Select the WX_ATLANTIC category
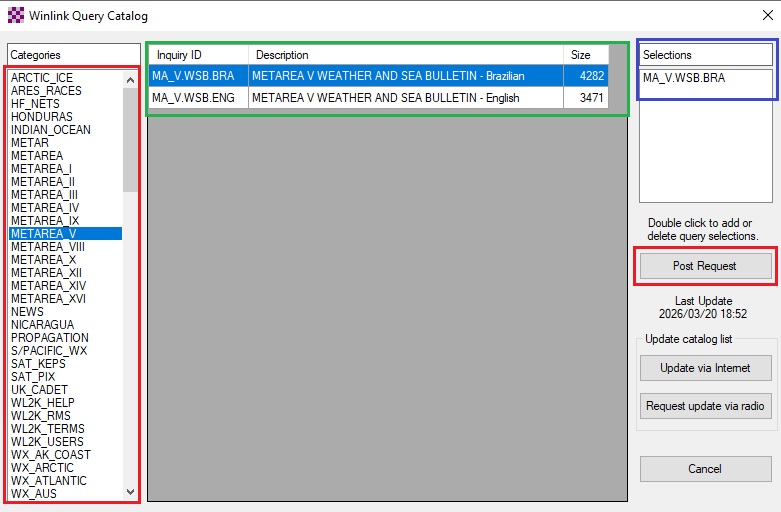The image size is (781, 512). pos(48,481)
